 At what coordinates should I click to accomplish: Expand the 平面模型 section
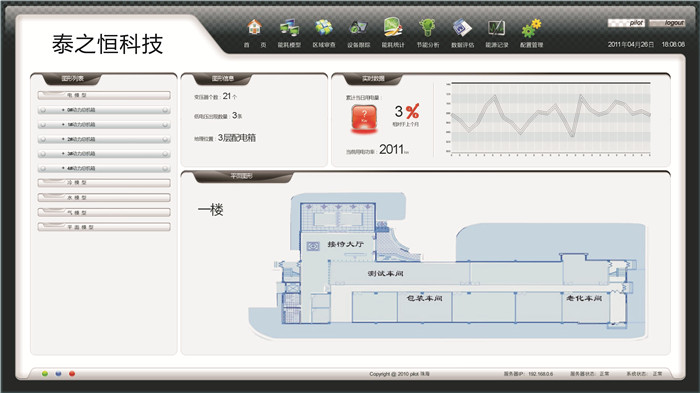tap(104, 227)
